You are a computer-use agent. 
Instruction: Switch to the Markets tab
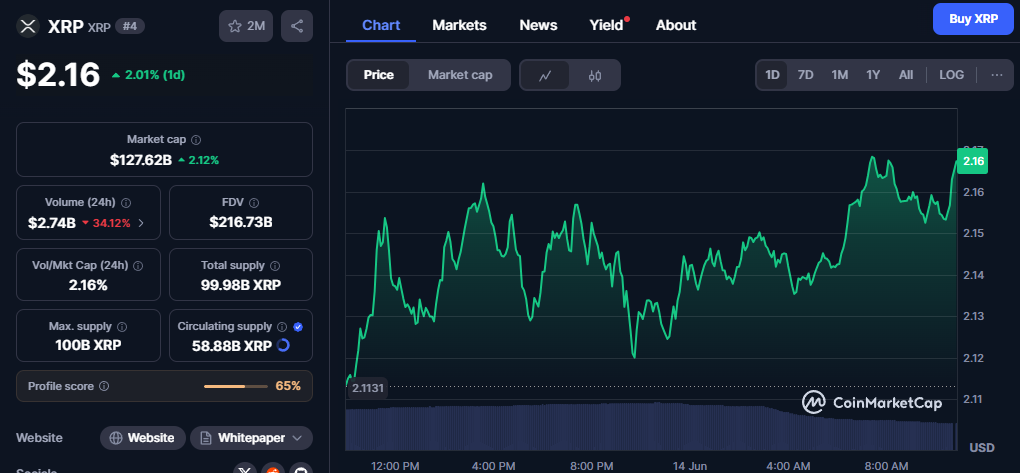coord(459,25)
